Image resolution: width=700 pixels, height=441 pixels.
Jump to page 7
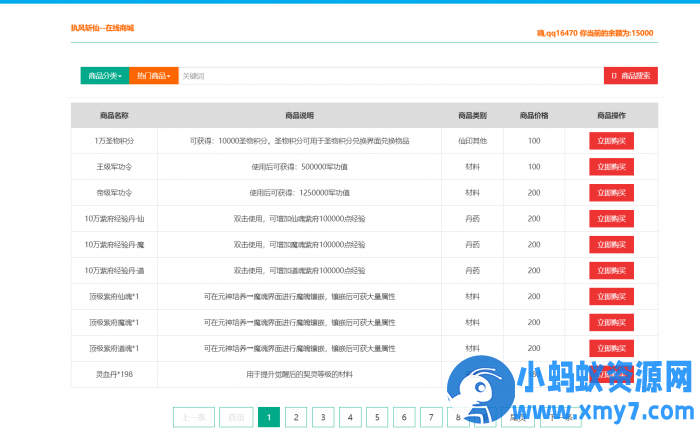[430, 417]
